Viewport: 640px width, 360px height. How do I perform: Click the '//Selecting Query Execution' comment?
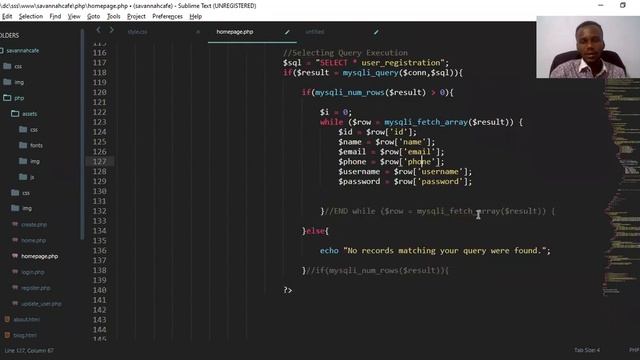point(345,53)
